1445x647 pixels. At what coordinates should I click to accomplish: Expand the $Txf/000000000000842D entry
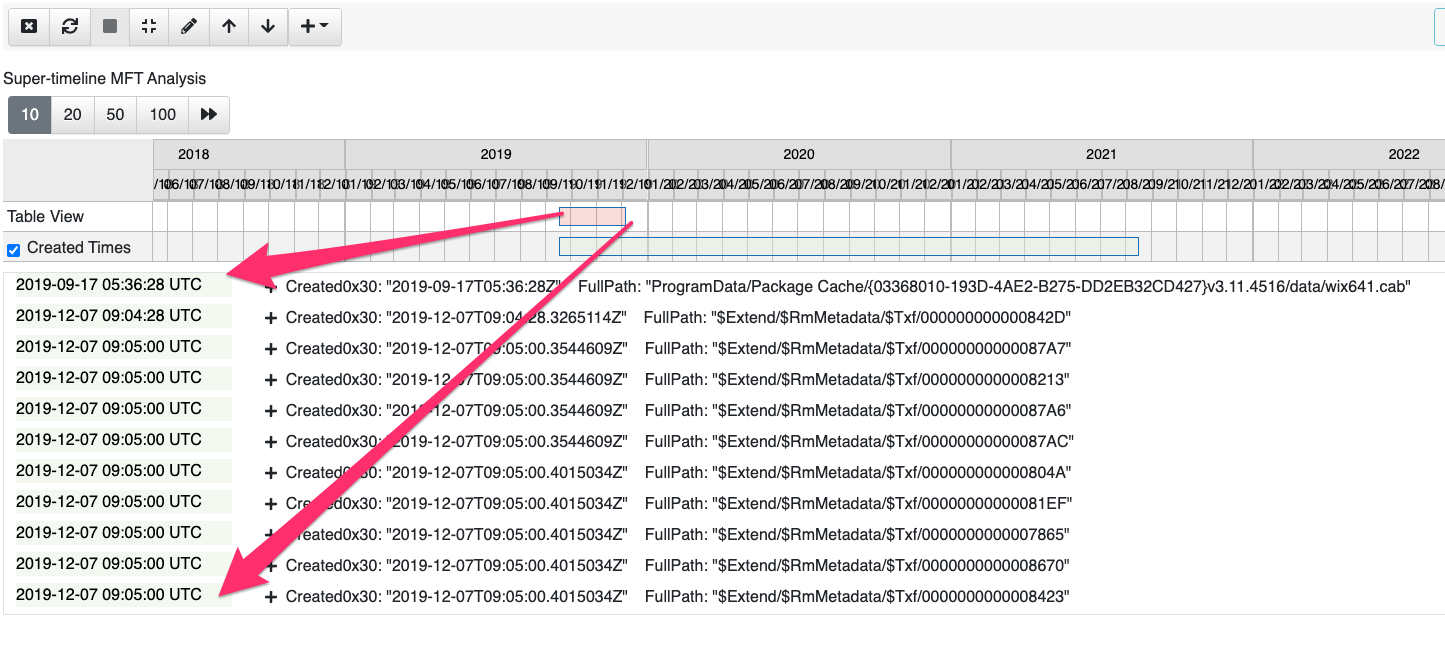(268, 318)
